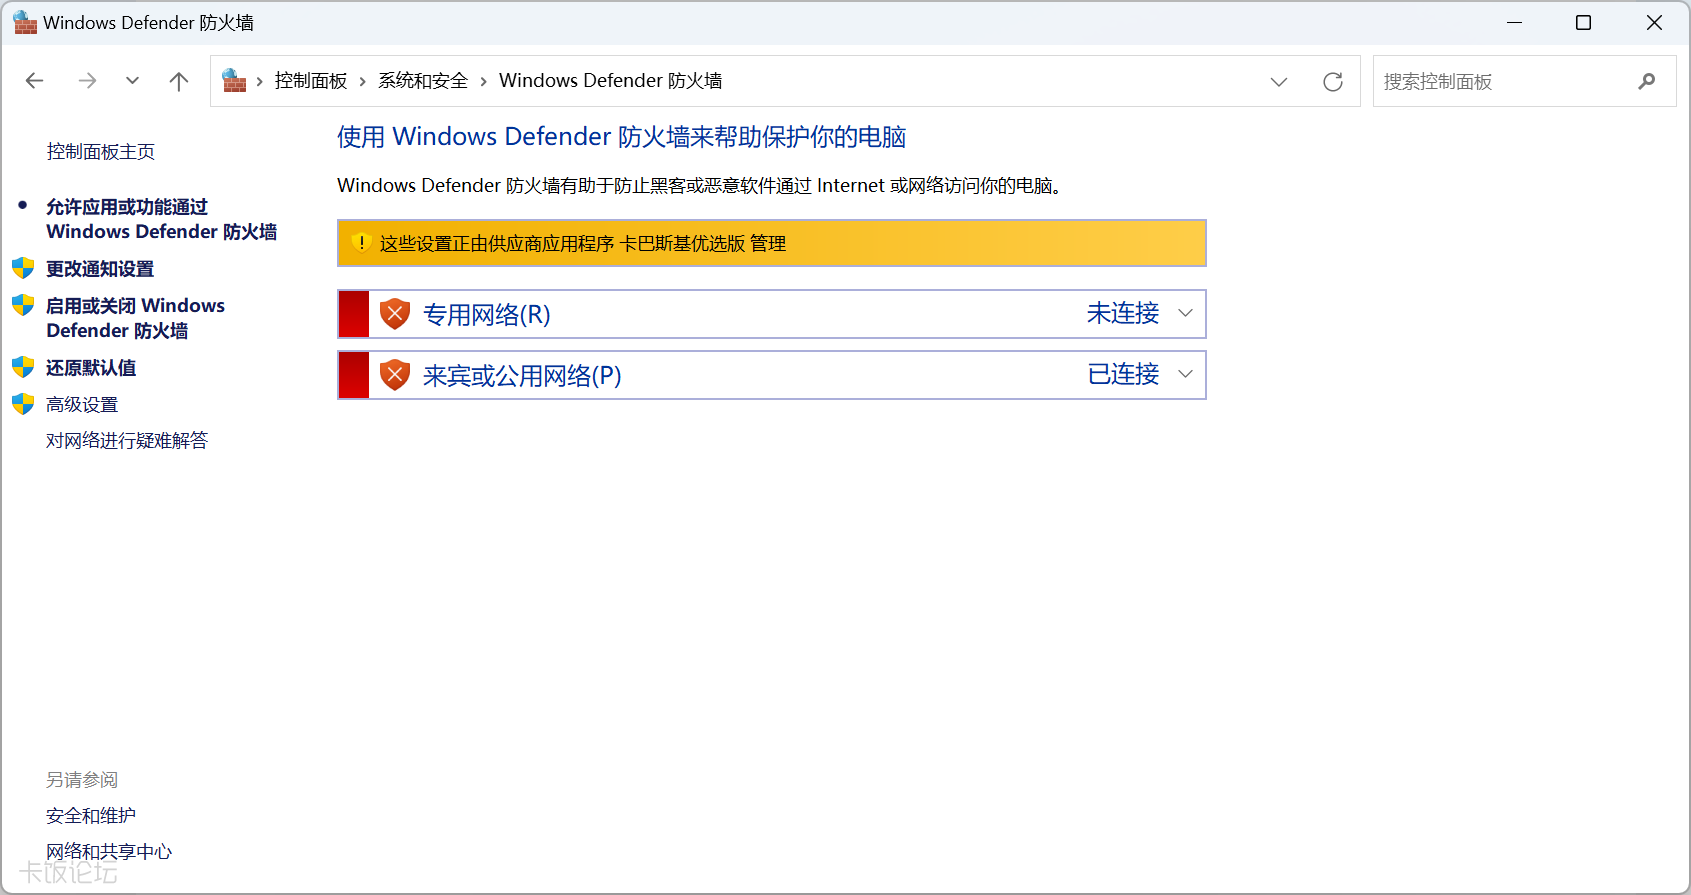Open 系统和安全 breadcrumb
Viewport: 1691px width, 895px height.
[x=423, y=81]
